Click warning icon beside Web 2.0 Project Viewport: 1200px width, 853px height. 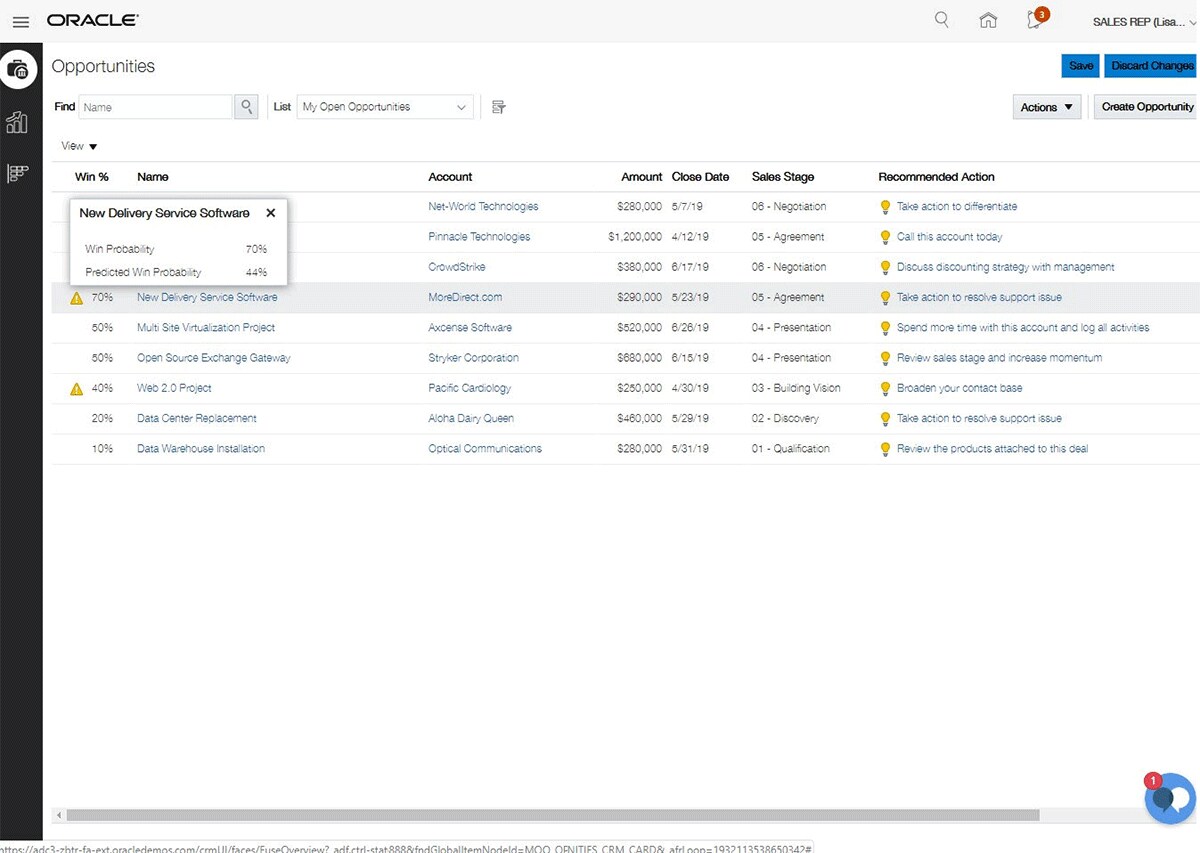click(77, 389)
